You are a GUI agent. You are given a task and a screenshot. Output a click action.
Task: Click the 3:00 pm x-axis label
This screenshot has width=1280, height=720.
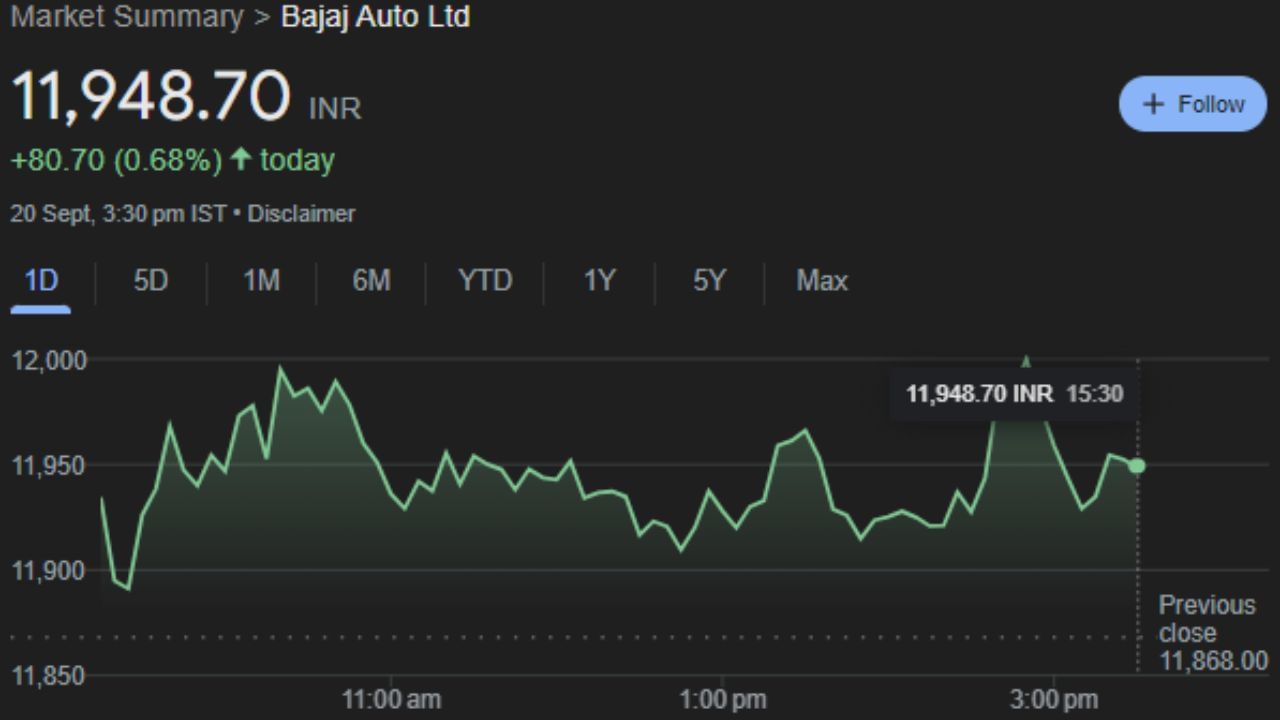click(1054, 700)
